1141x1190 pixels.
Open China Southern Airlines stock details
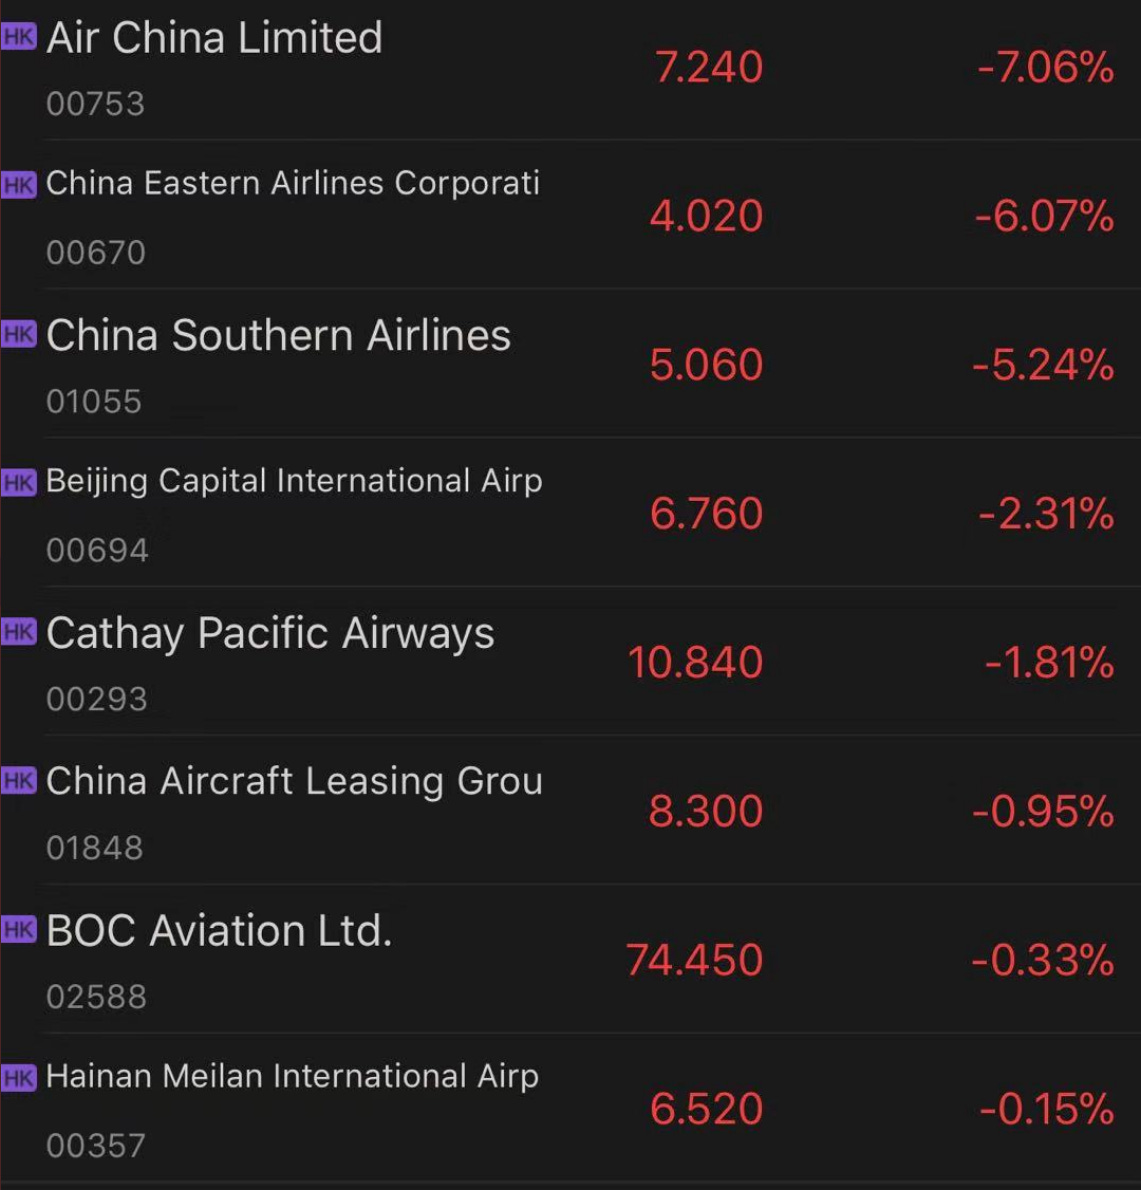570,363
